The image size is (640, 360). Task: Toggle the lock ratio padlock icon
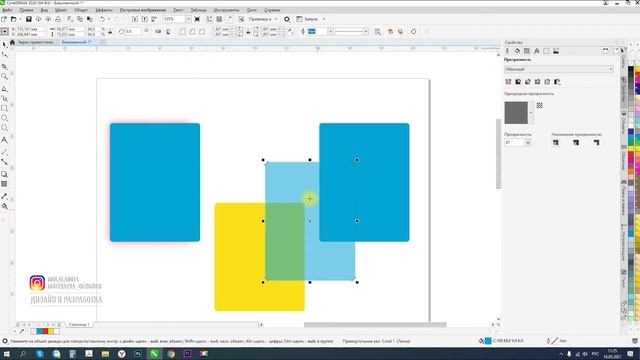[x=110, y=31]
